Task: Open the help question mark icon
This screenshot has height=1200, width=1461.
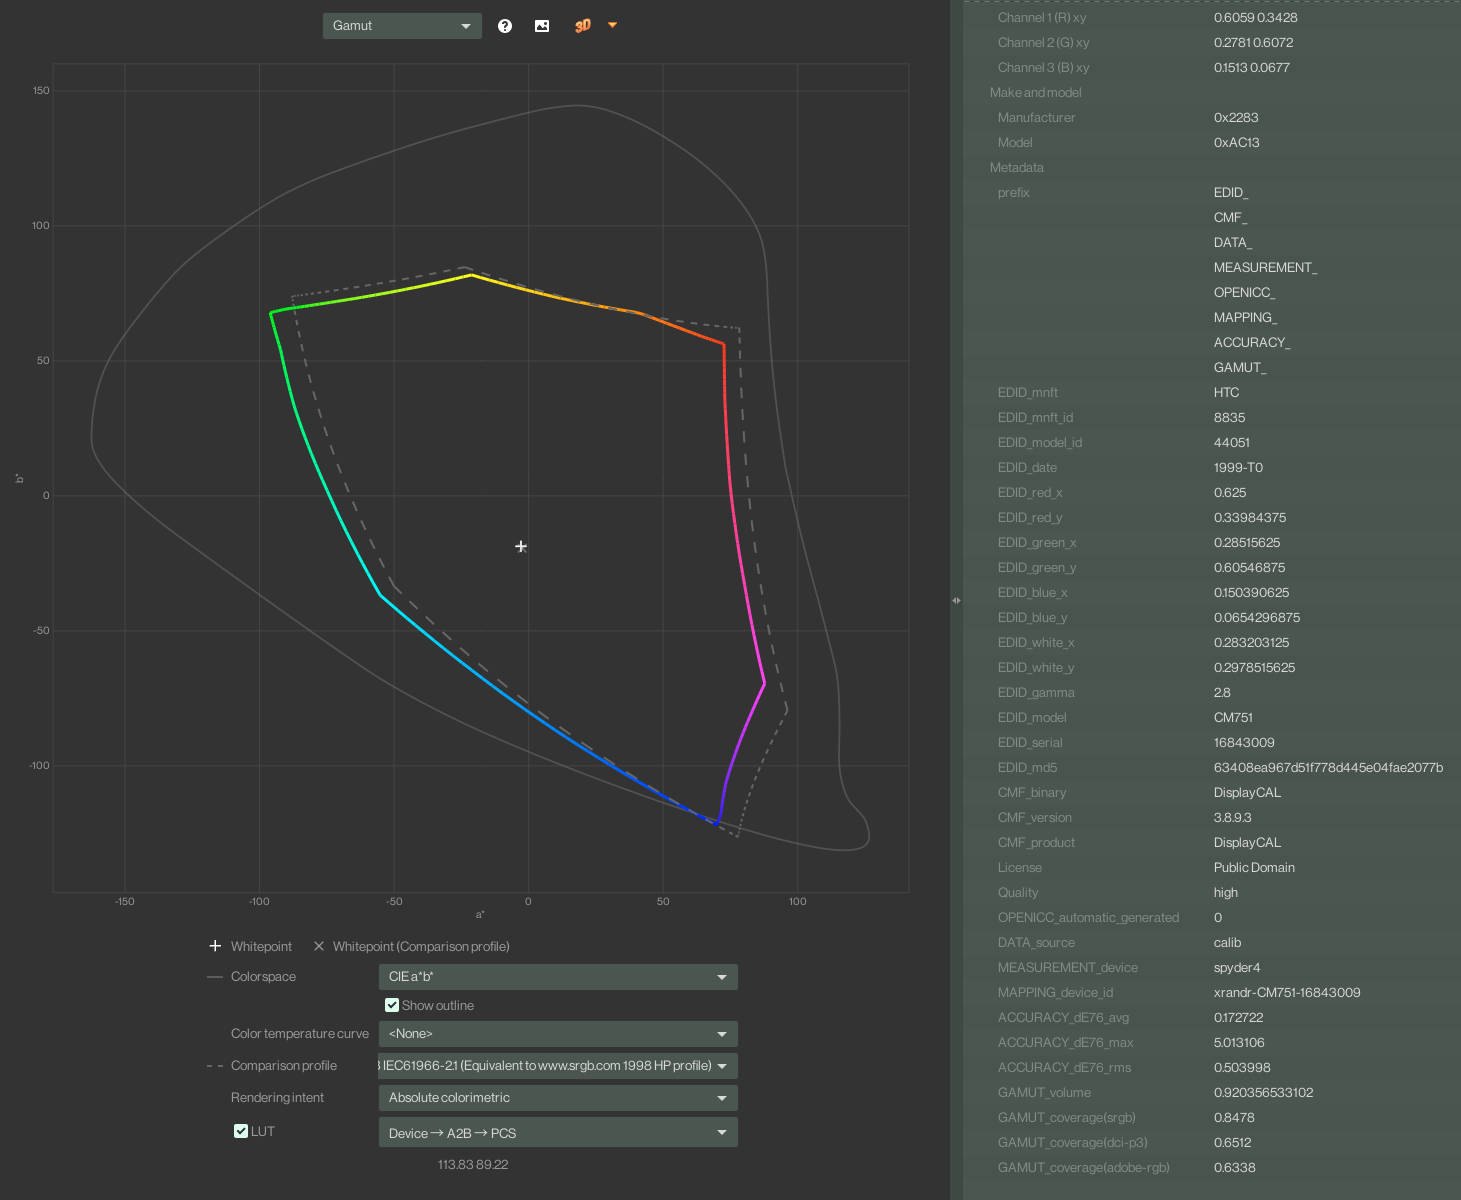Action: tap(505, 26)
